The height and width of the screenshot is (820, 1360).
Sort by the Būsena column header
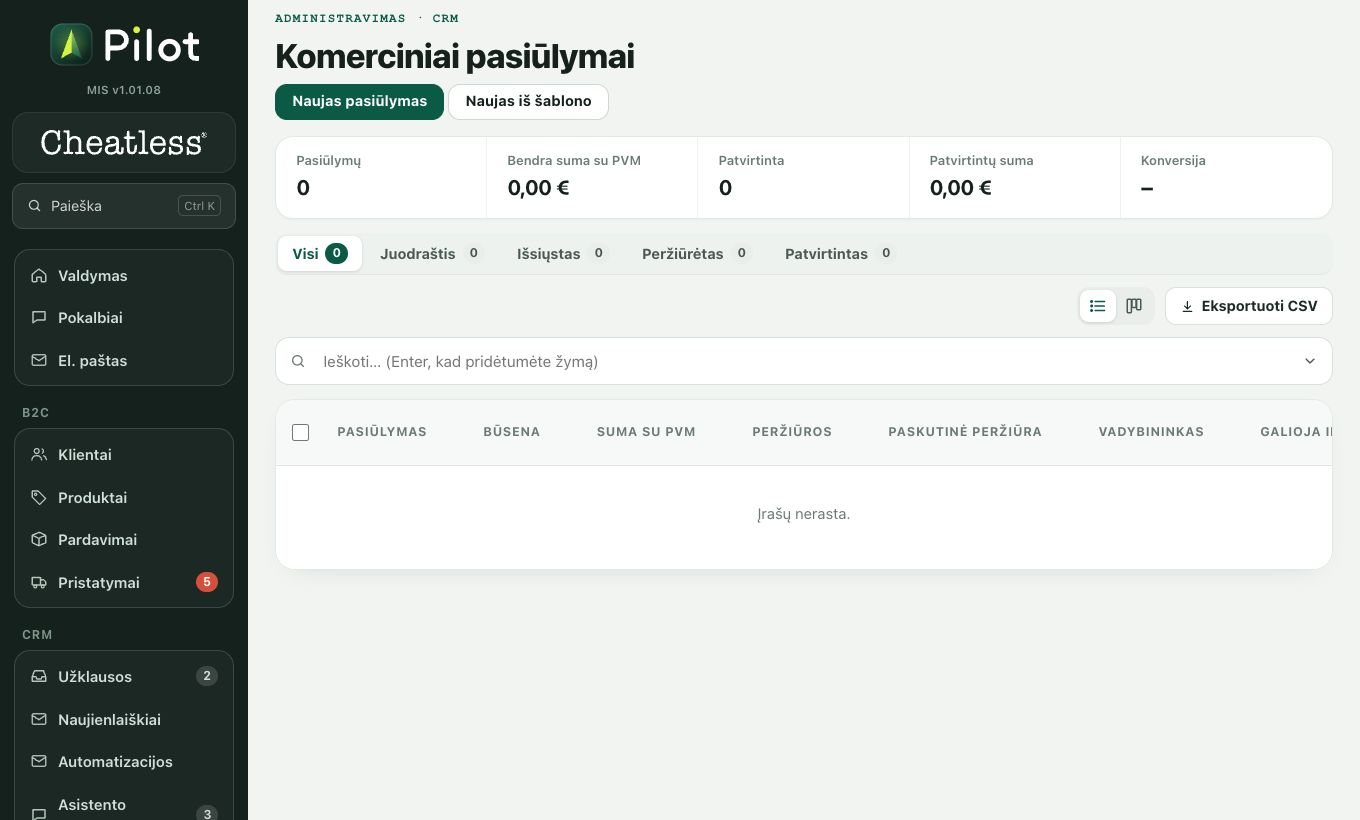point(512,432)
